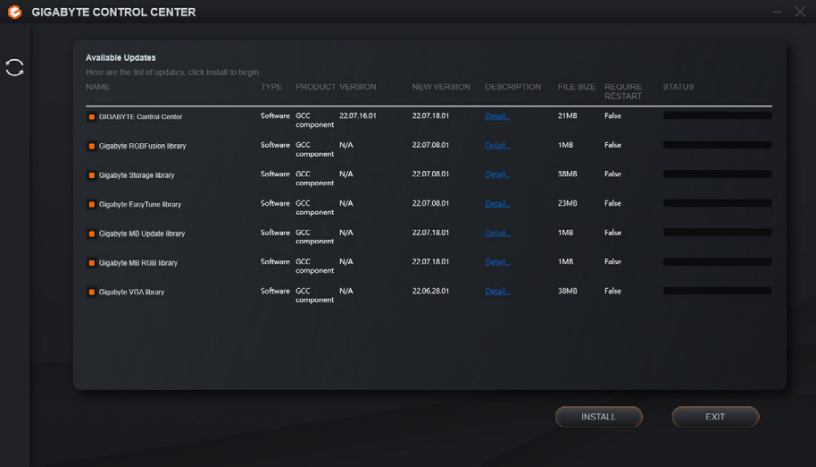The image size is (816, 467).
Task: Open Detail link for Gigabyte RGBFusion library
Action: (x=497, y=145)
